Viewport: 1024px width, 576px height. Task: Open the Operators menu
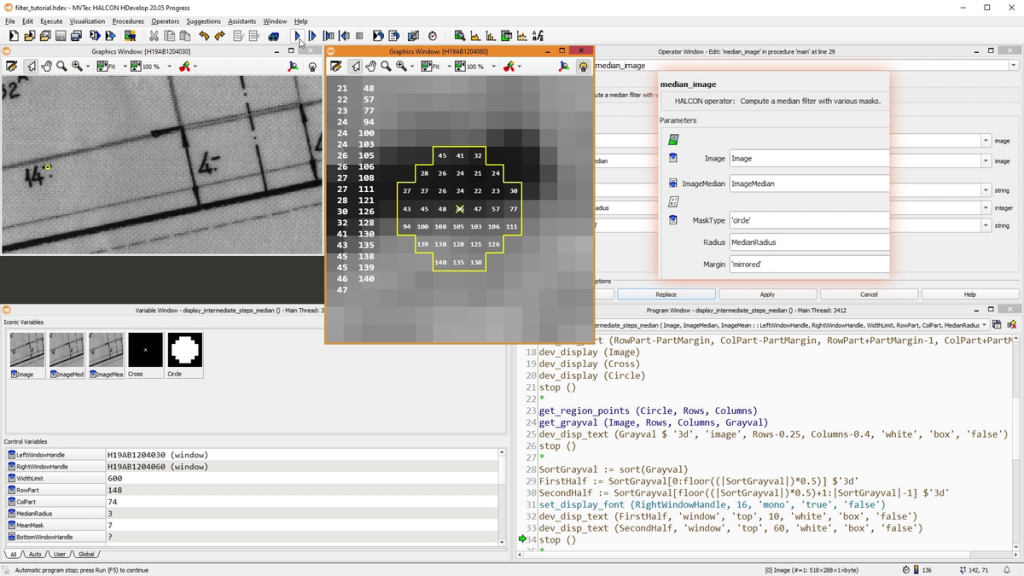(165, 21)
